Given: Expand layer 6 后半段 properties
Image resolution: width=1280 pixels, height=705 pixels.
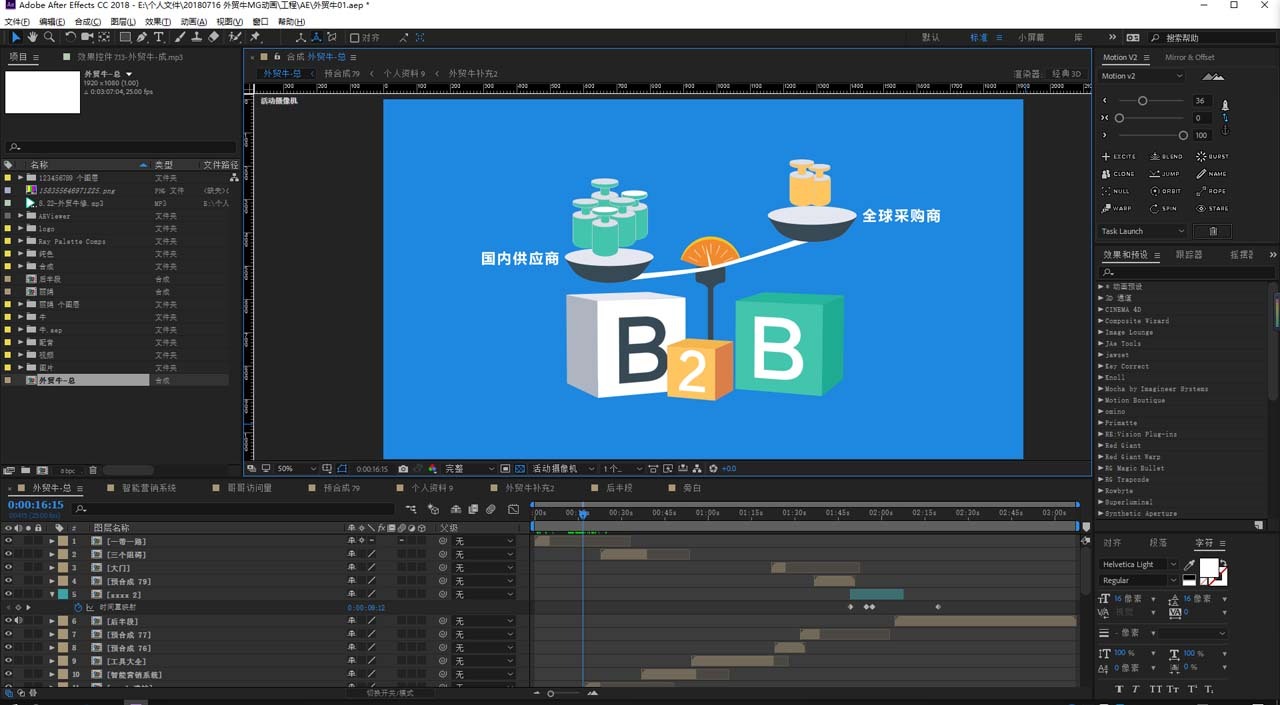Looking at the screenshot, I should 52,621.
